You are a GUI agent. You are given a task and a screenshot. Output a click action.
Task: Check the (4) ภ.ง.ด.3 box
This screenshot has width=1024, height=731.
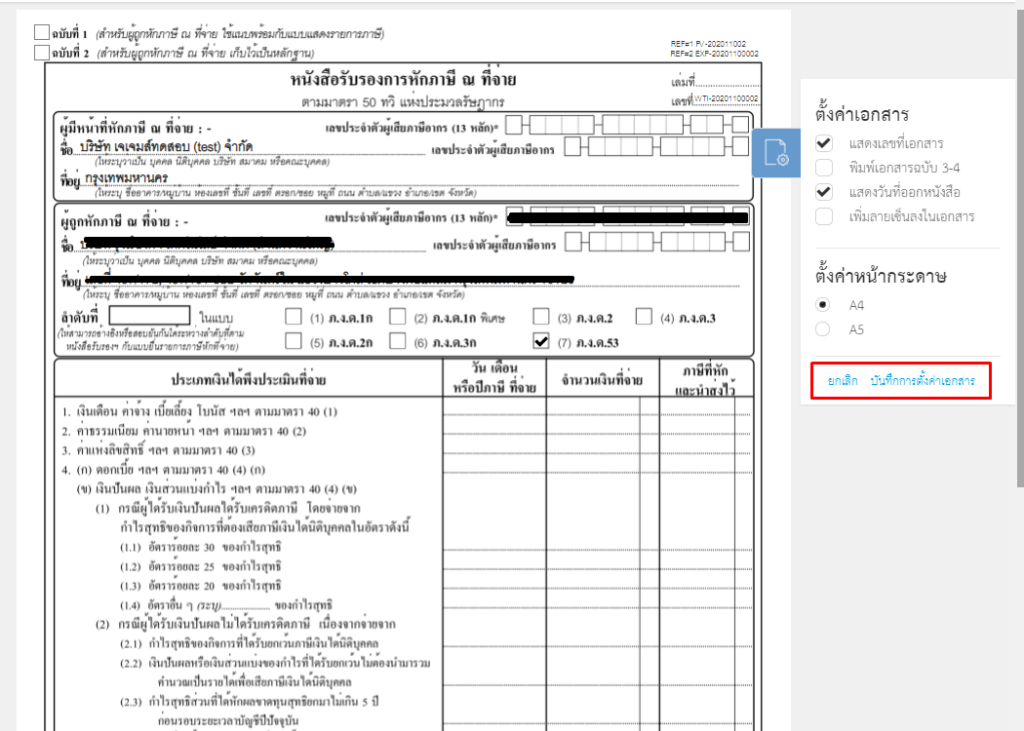(x=644, y=317)
